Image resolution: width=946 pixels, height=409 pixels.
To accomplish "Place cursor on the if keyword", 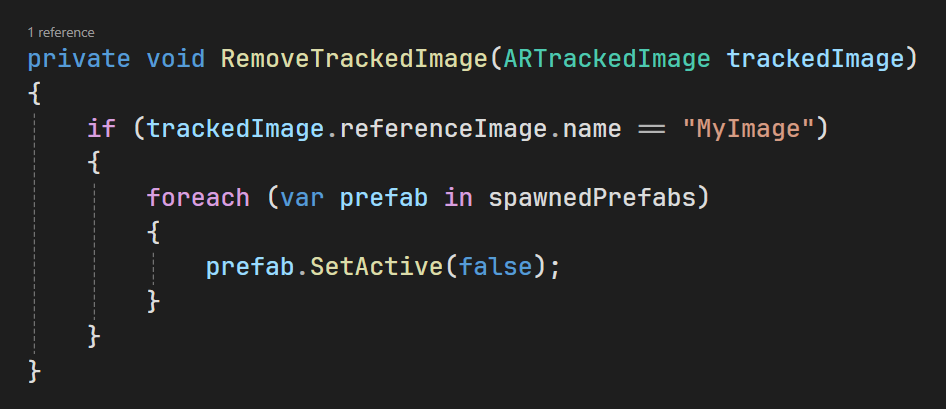I will pyautogui.click(x=101, y=128).
